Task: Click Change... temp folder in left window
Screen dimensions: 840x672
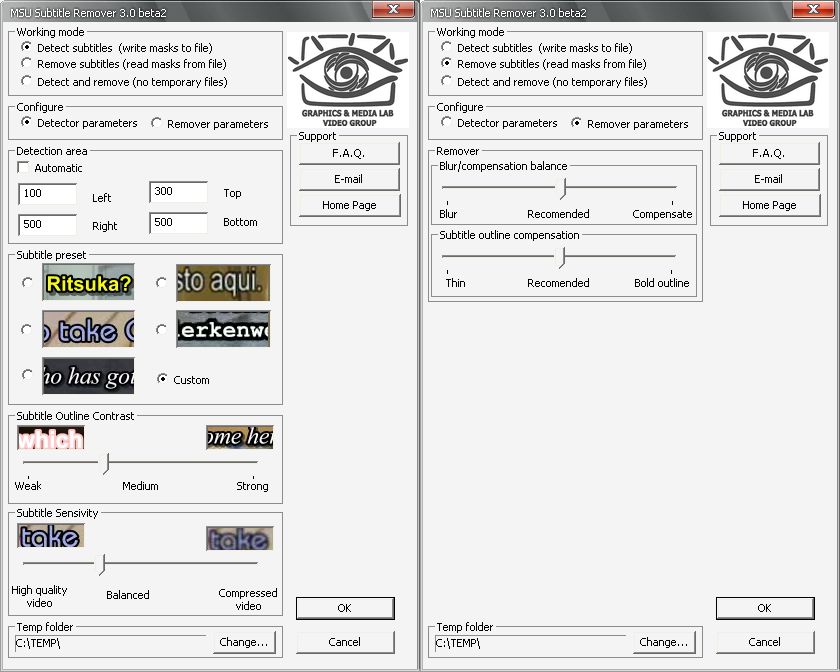Action: tap(244, 642)
